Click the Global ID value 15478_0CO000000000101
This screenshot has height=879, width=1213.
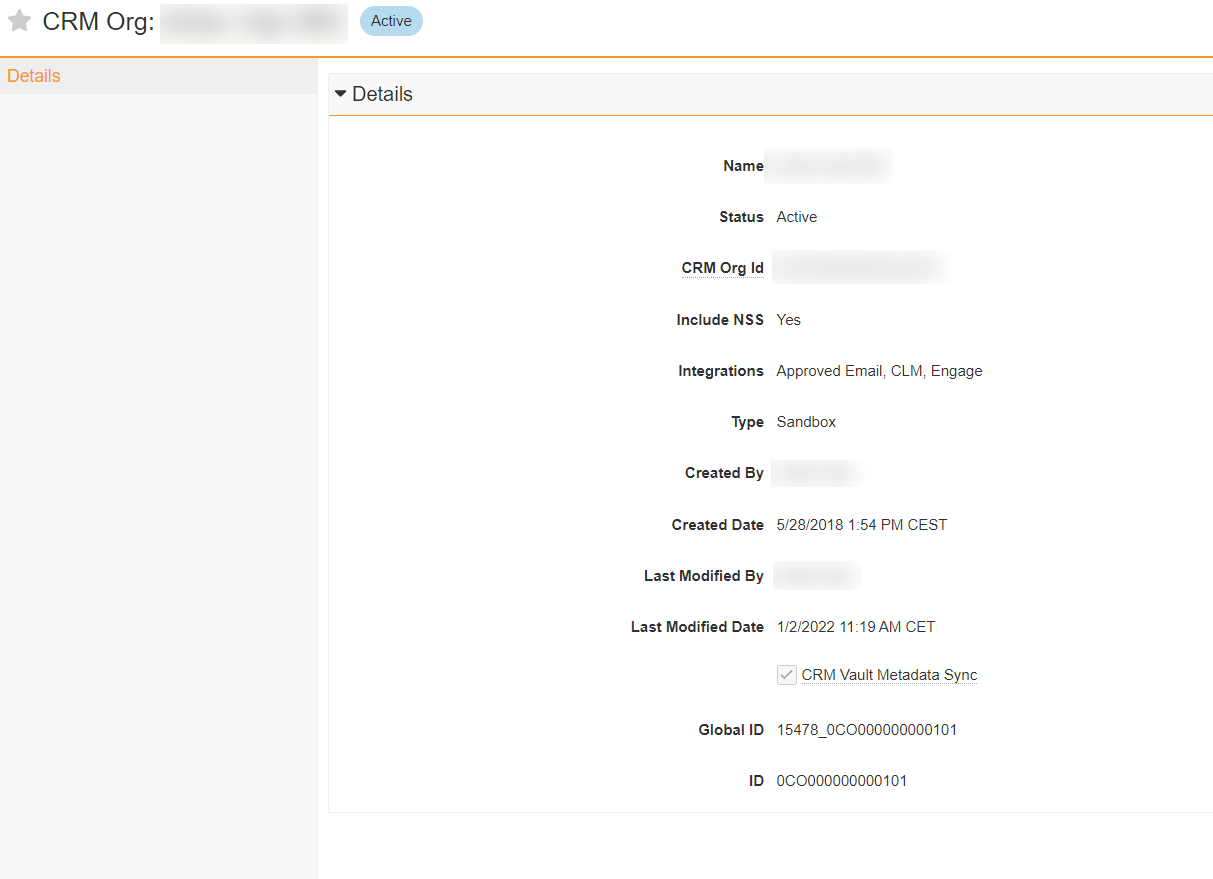pos(866,730)
